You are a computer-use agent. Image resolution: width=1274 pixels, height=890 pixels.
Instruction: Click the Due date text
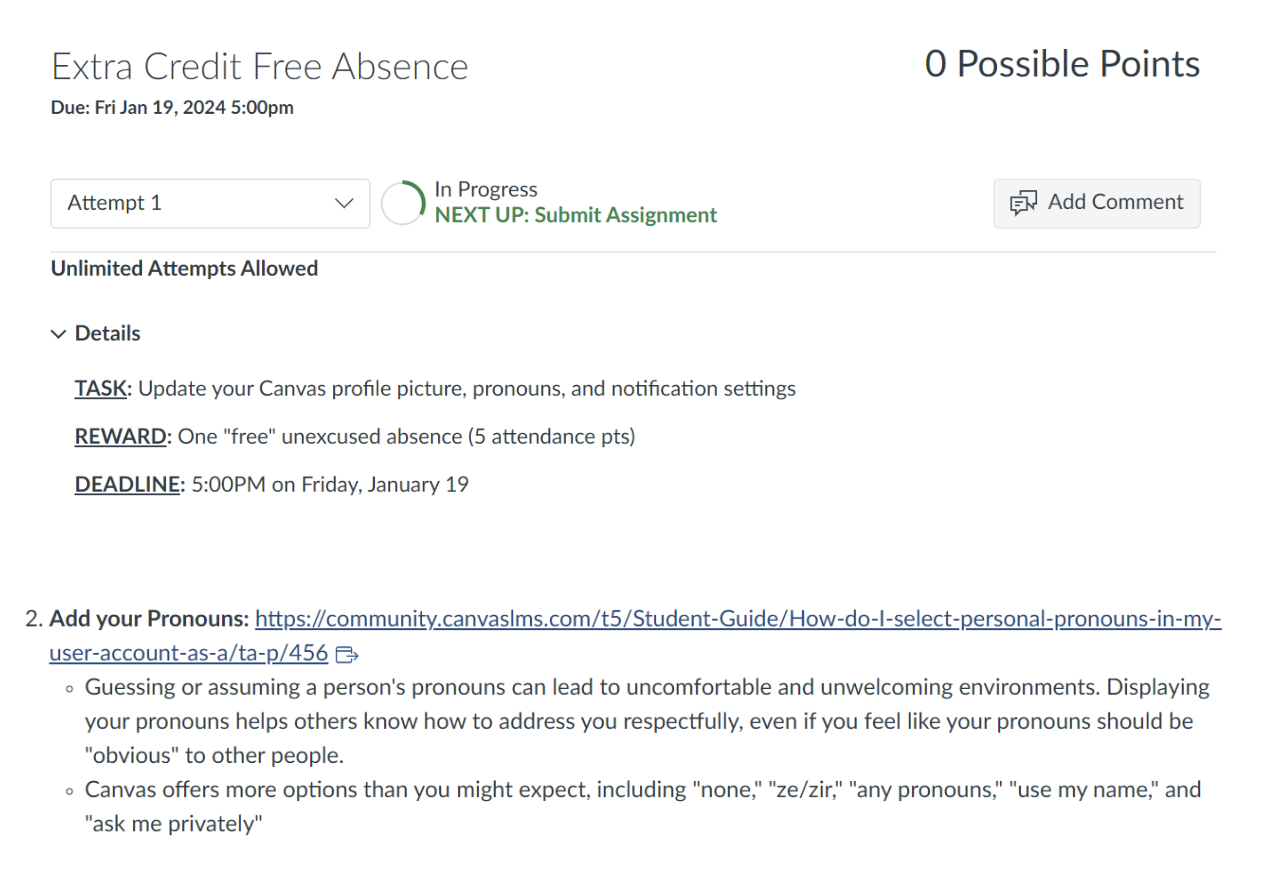(x=171, y=107)
